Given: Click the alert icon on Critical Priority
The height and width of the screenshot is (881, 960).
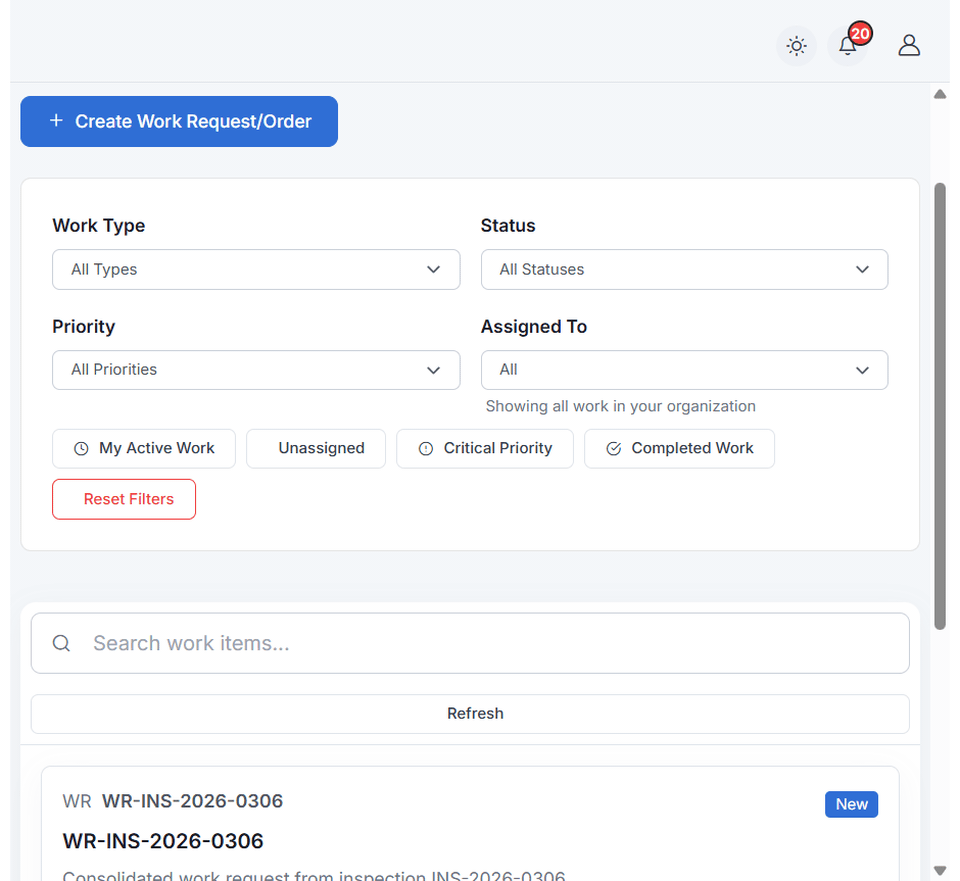Looking at the screenshot, I should (426, 449).
